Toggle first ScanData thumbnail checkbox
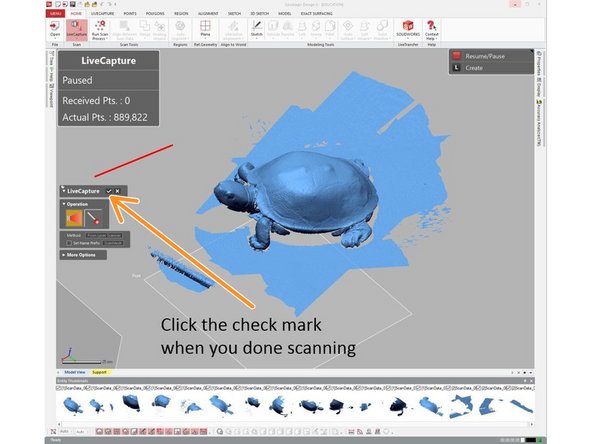This screenshot has width=592, height=444. 59,388
